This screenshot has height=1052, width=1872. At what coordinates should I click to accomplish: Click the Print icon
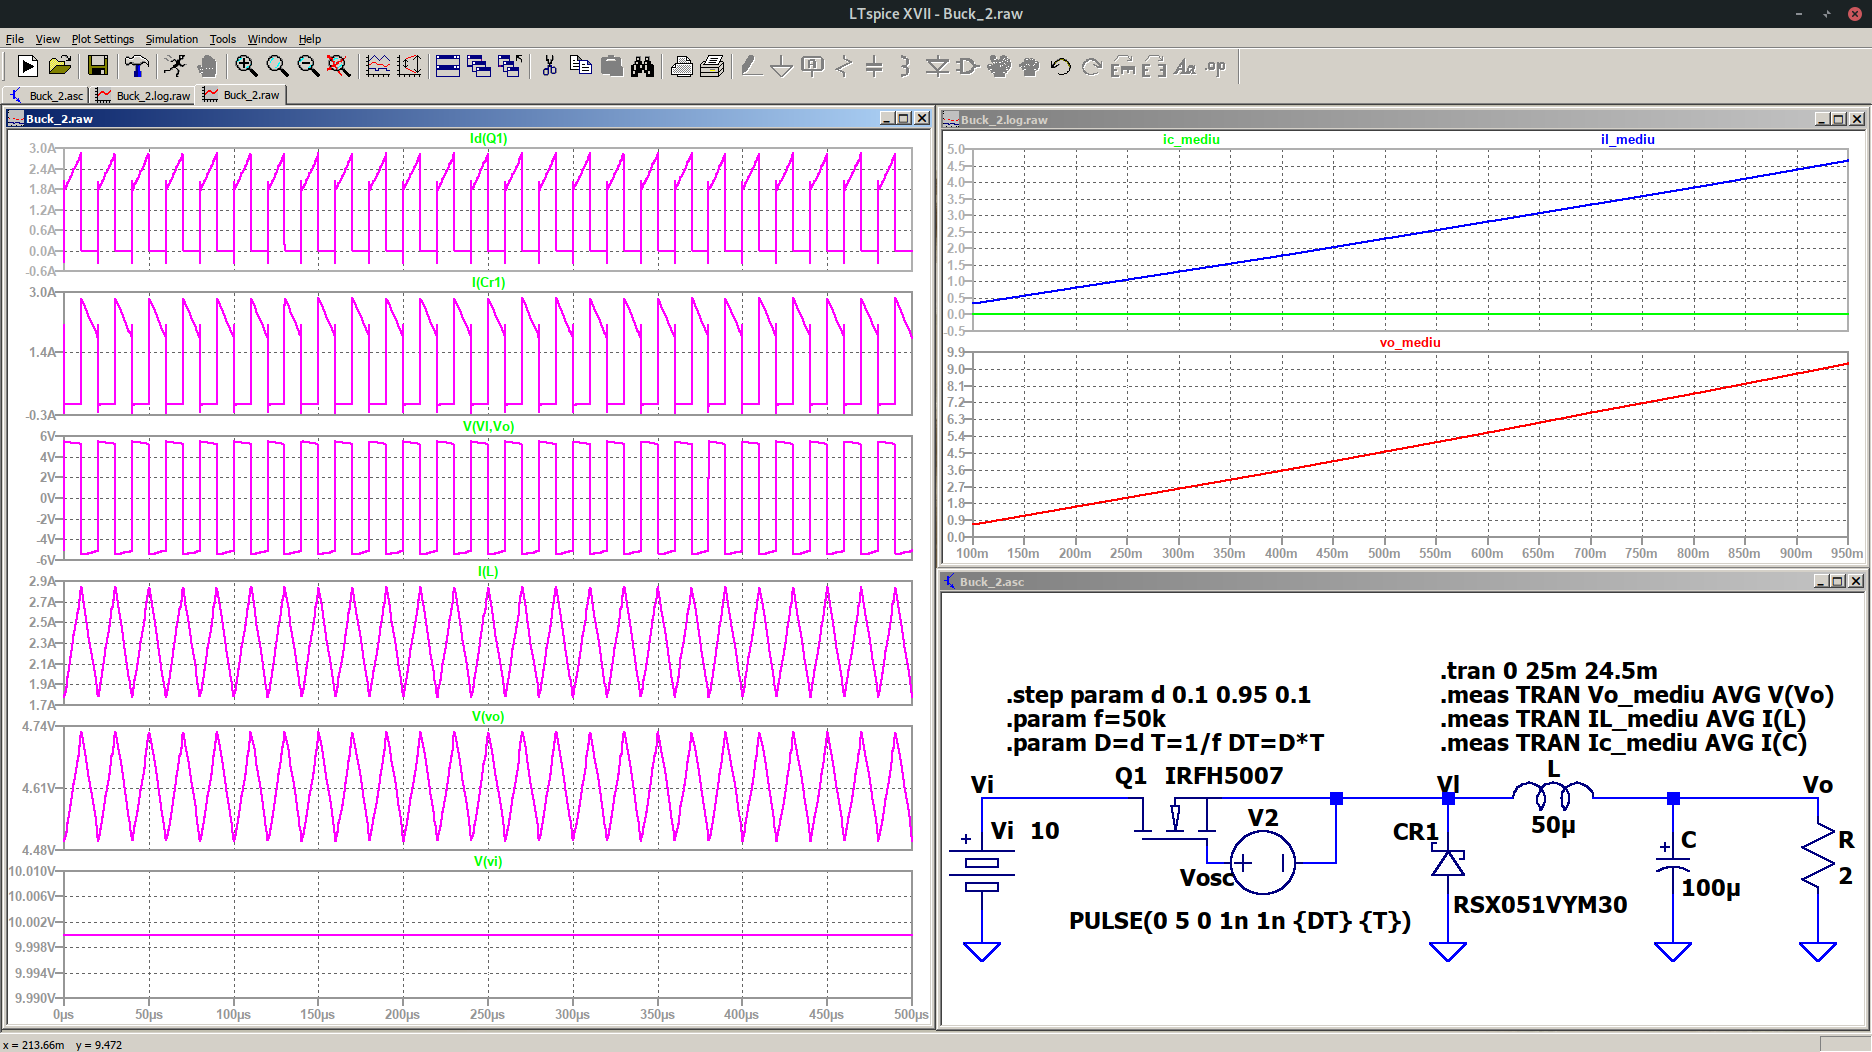681,67
